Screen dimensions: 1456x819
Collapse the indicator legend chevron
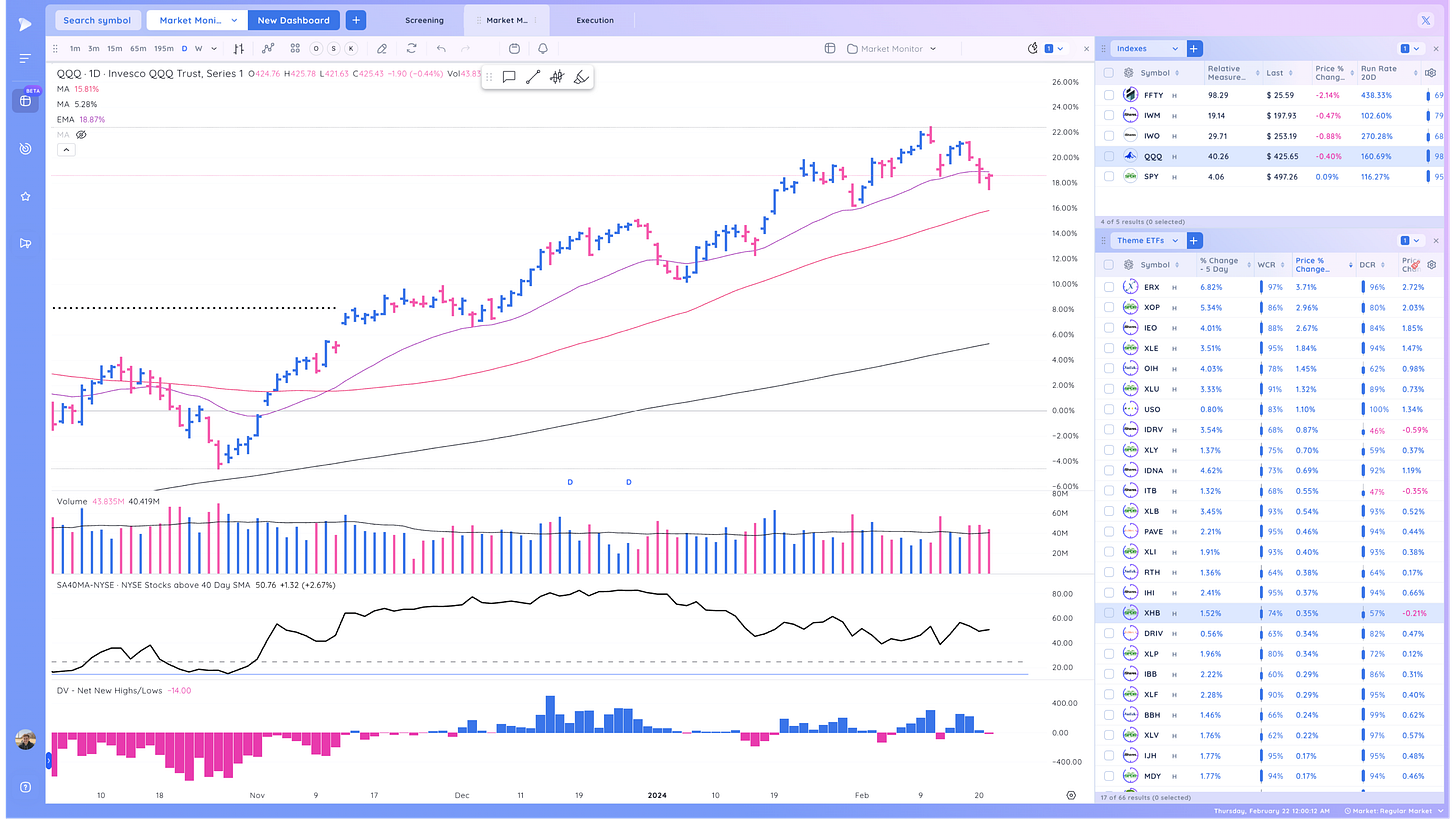[65, 150]
